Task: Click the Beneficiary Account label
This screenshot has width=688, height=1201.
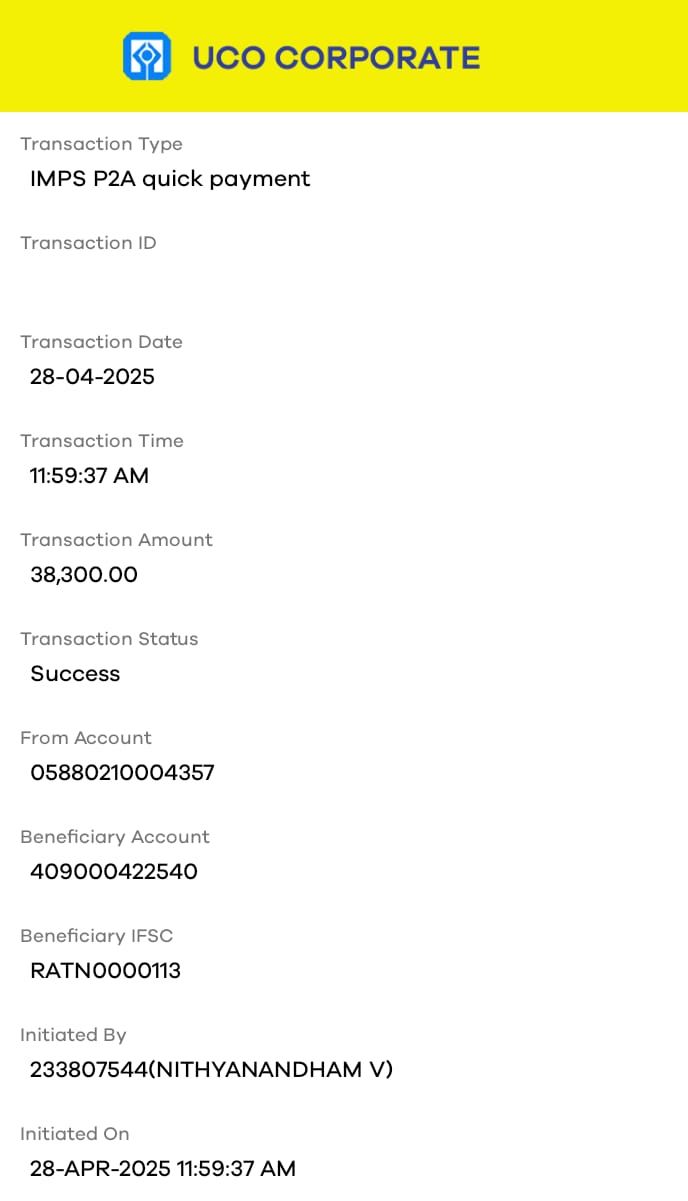Action: [x=115, y=837]
